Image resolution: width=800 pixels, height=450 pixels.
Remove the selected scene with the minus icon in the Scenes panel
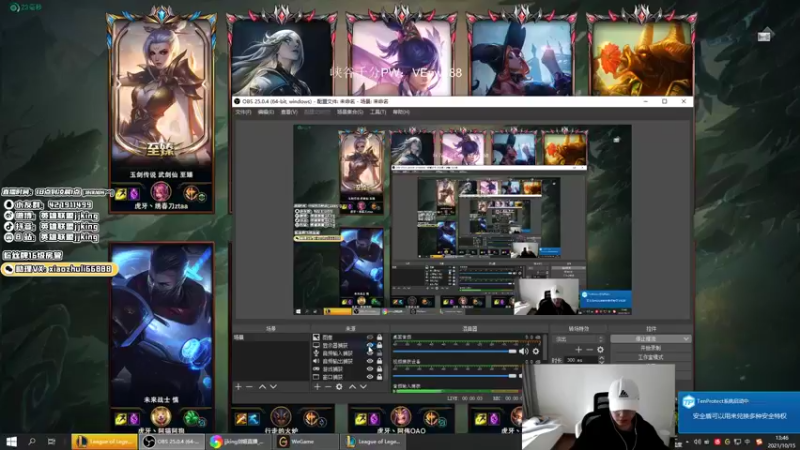249,387
